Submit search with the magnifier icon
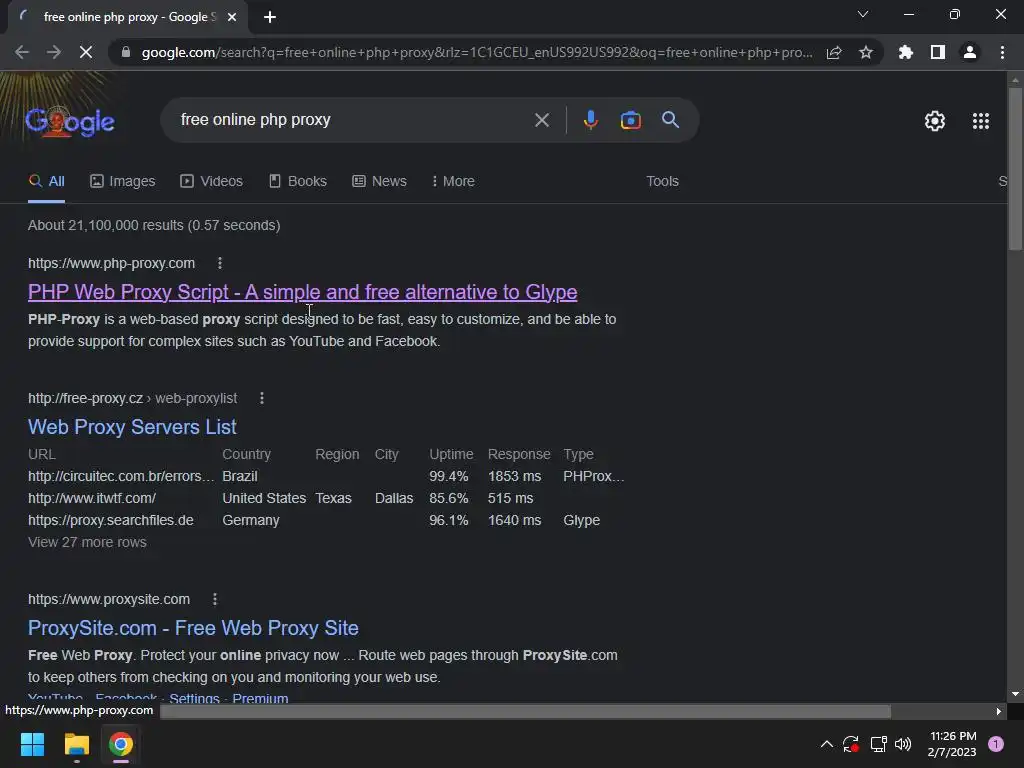The image size is (1024, 768). click(670, 120)
